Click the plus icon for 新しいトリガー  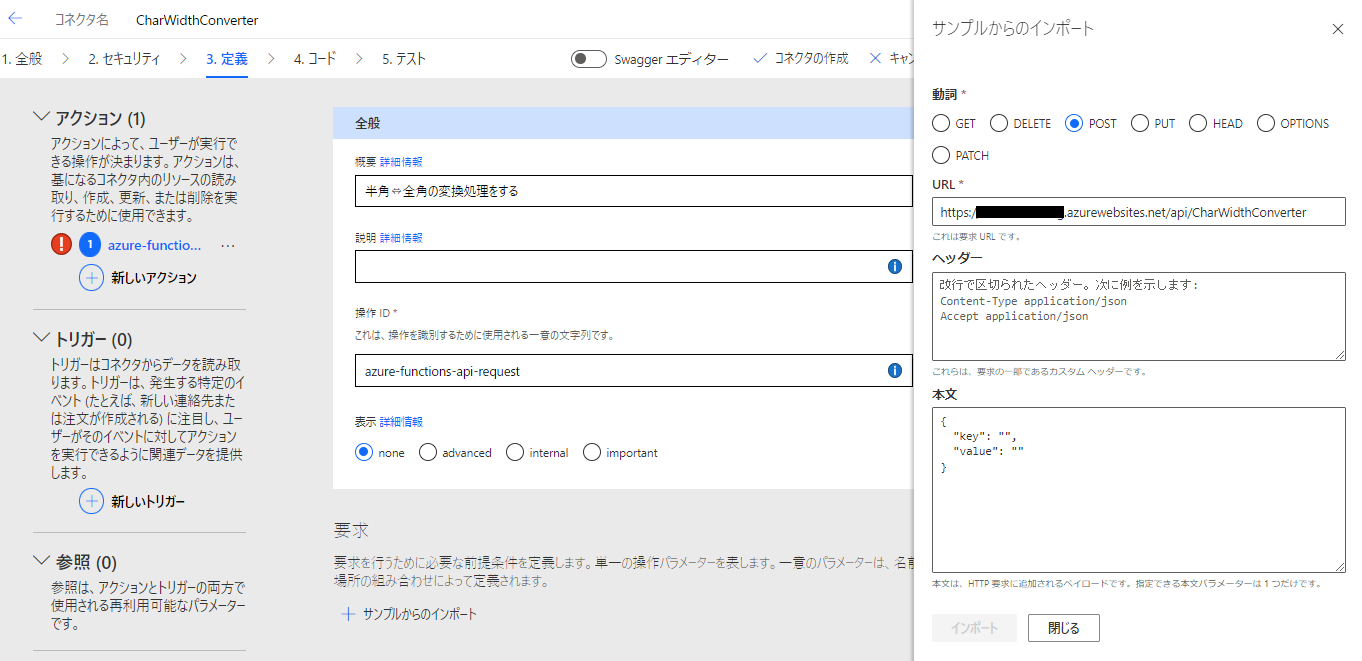(91, 501)
